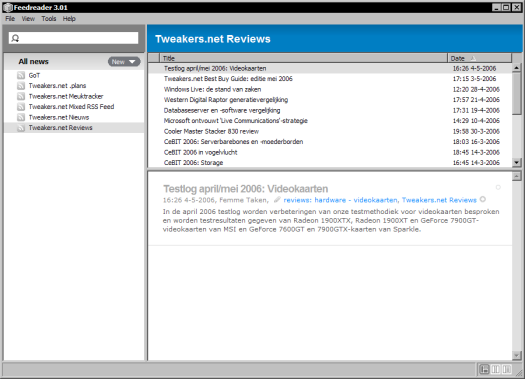Click the sort arrow in the Date column header

(473, 58)
